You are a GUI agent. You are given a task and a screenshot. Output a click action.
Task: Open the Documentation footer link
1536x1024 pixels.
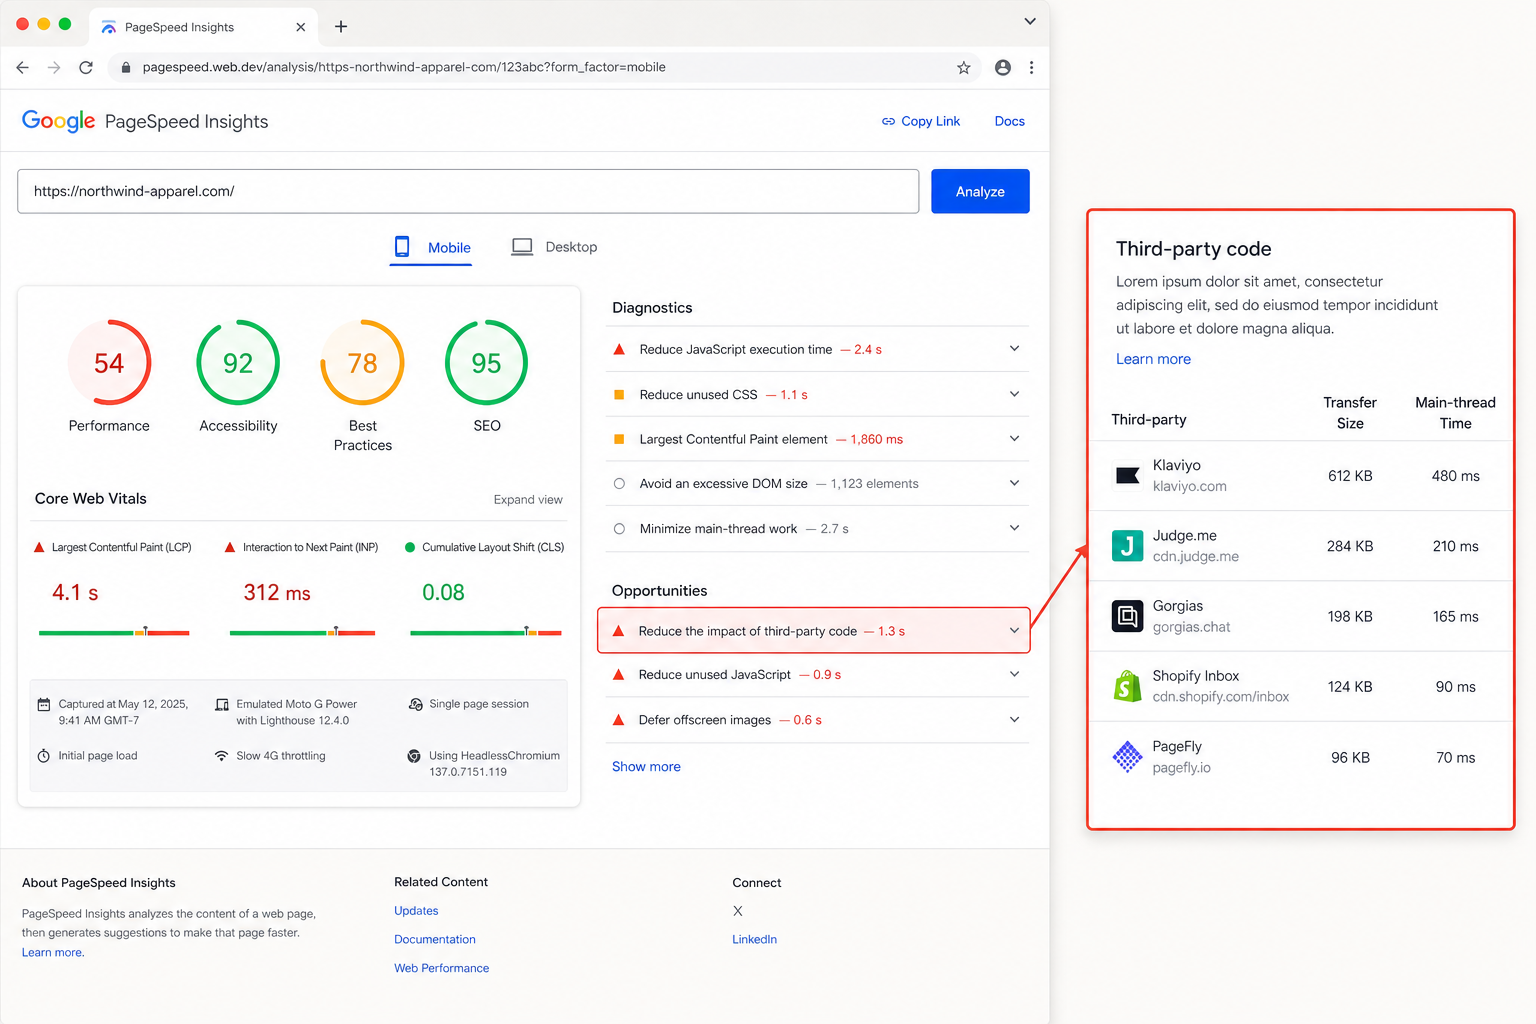(435, 939)
